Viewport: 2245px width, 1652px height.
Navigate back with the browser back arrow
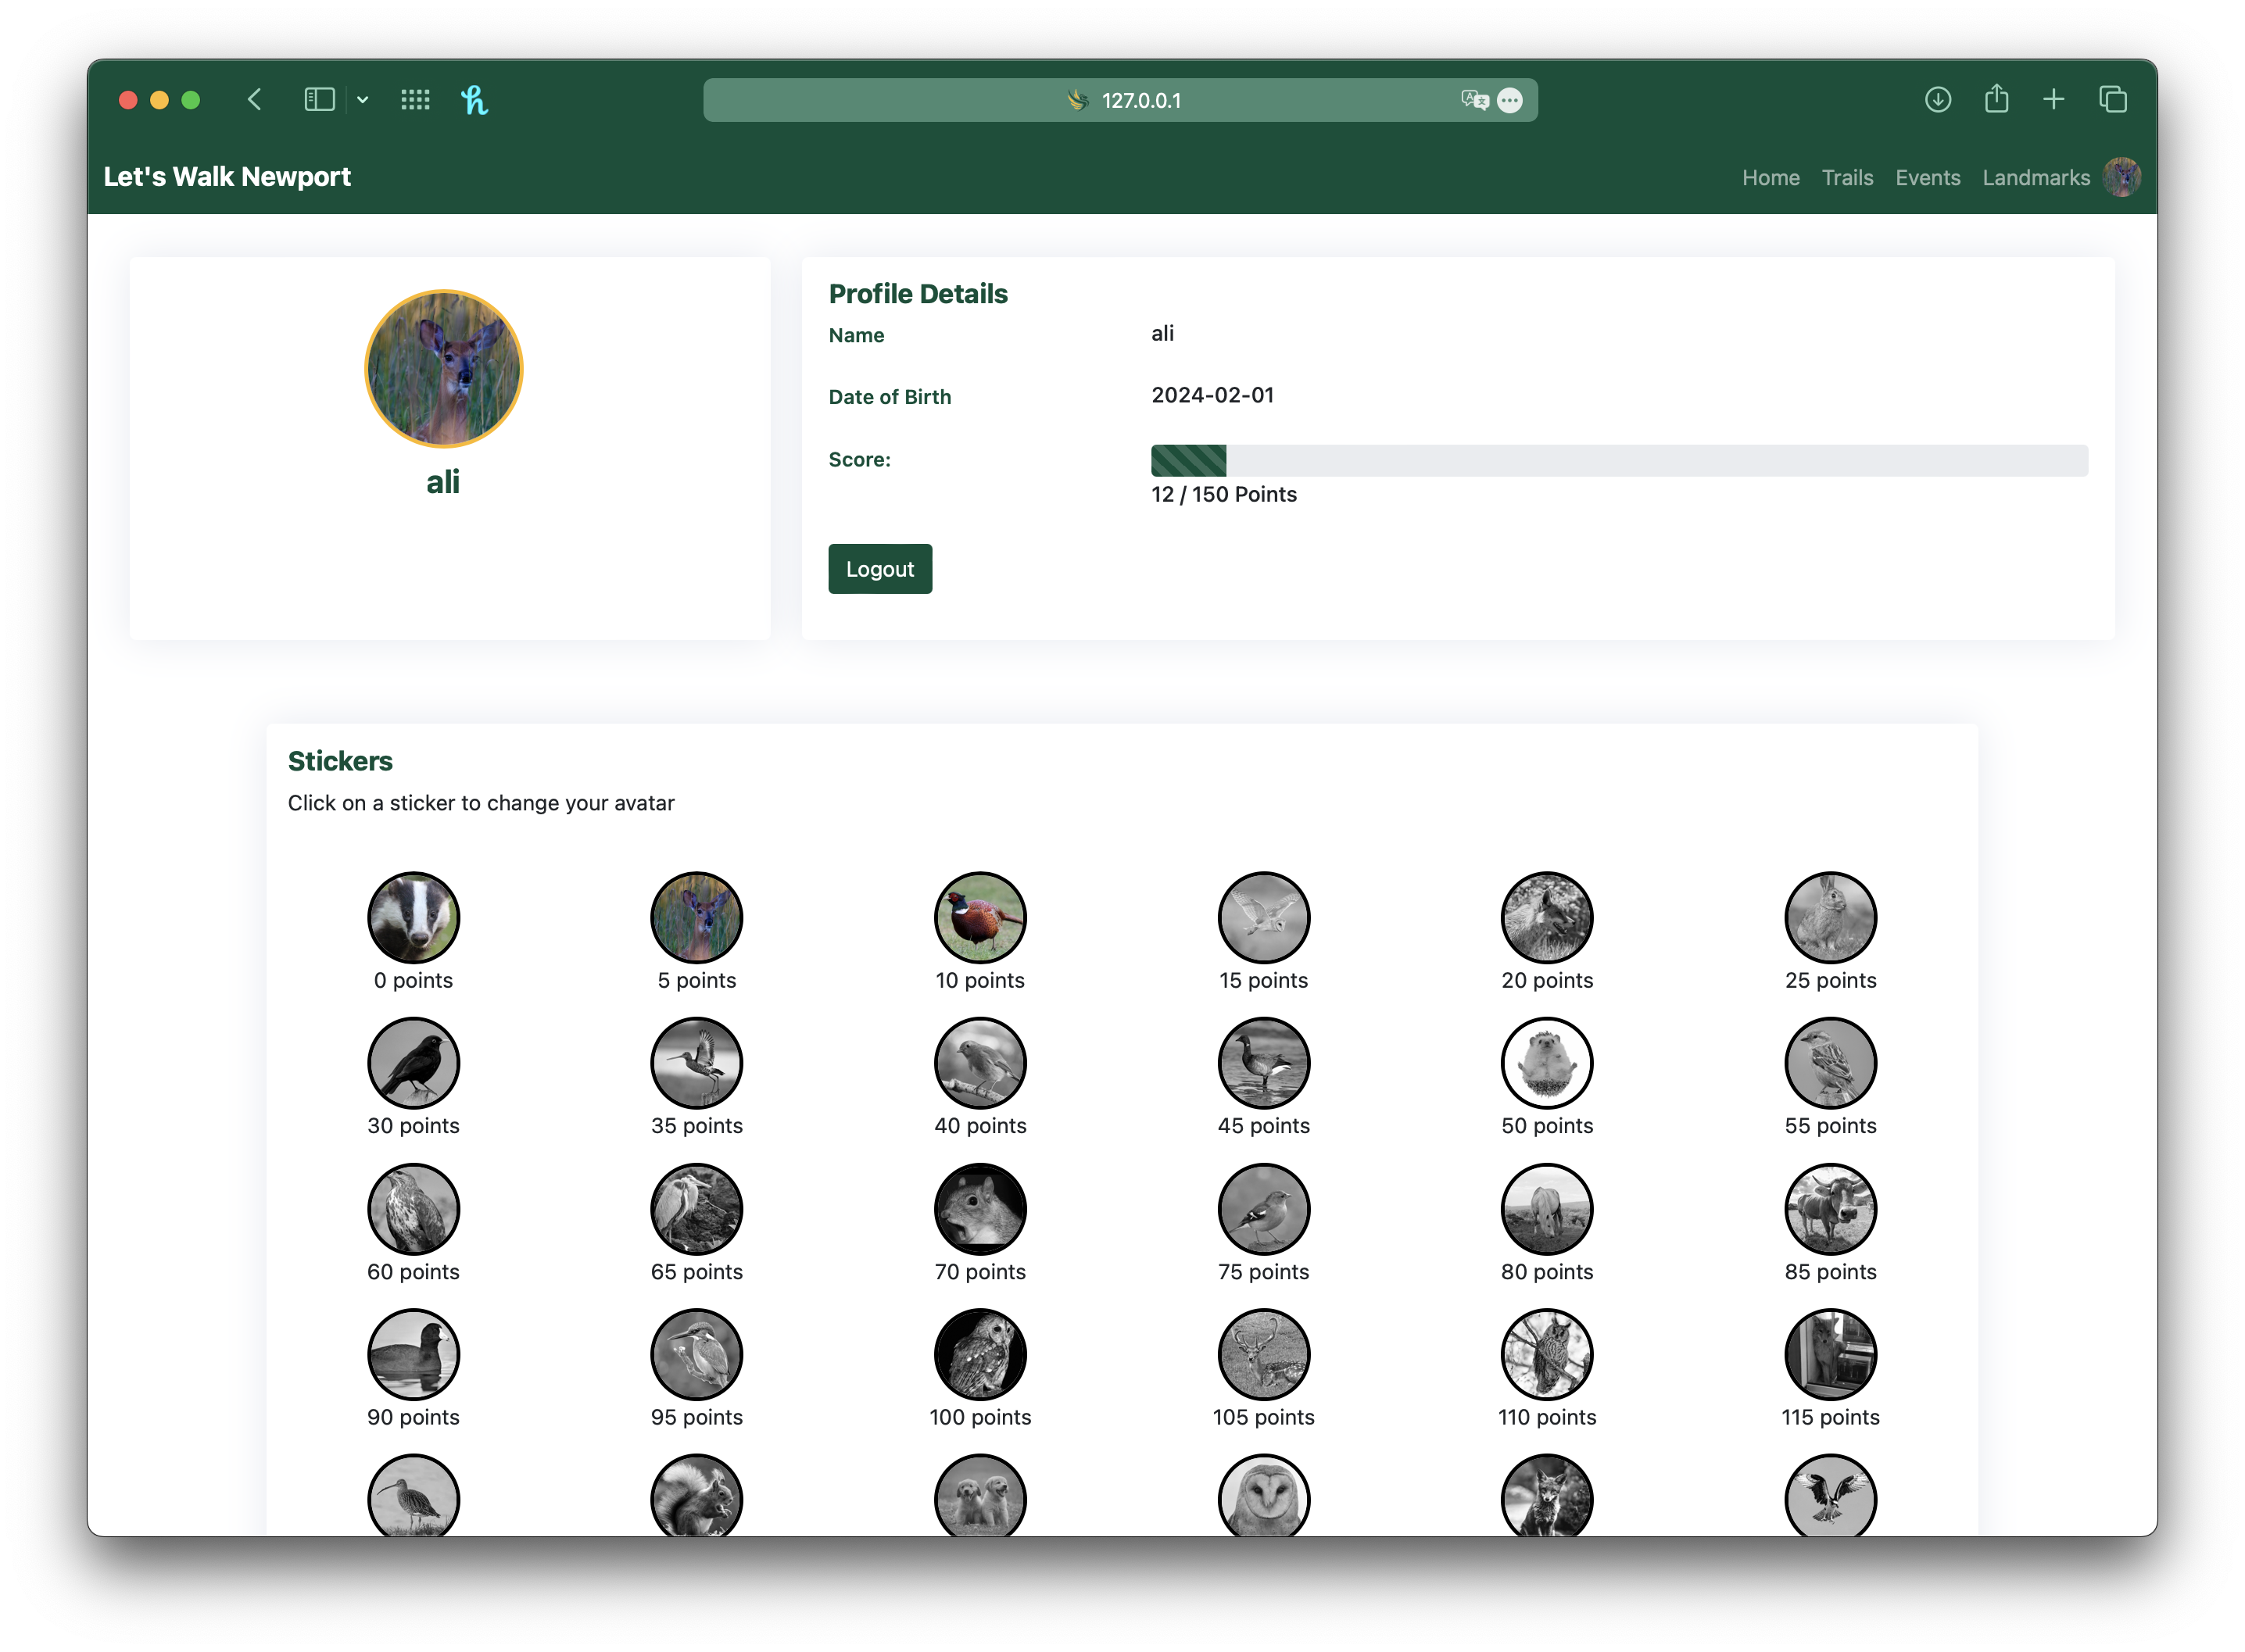tap(256, 99)
